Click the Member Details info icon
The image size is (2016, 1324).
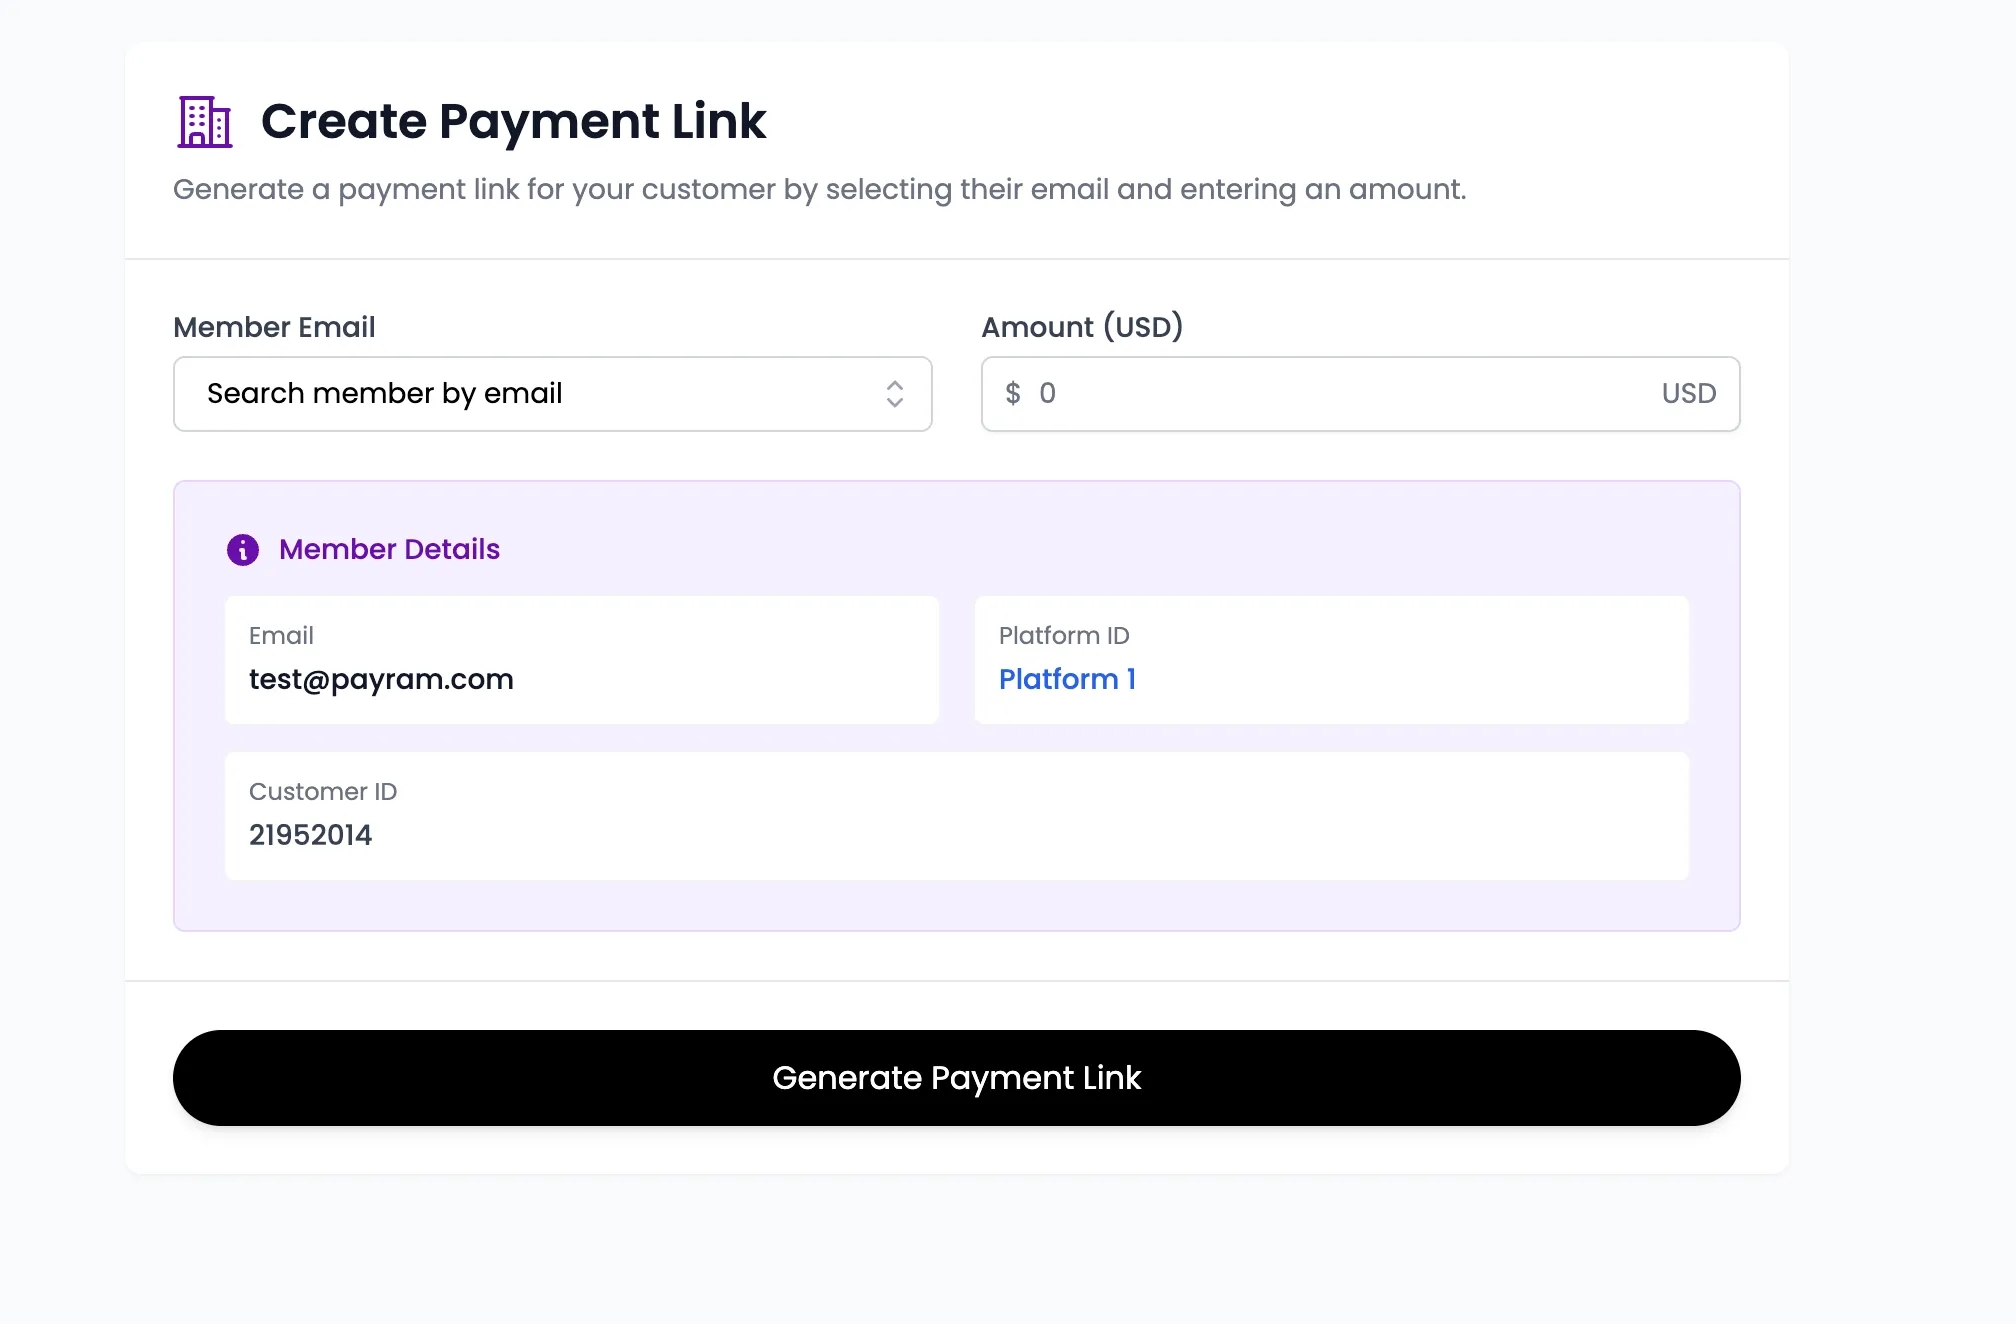tap(243, 550)
